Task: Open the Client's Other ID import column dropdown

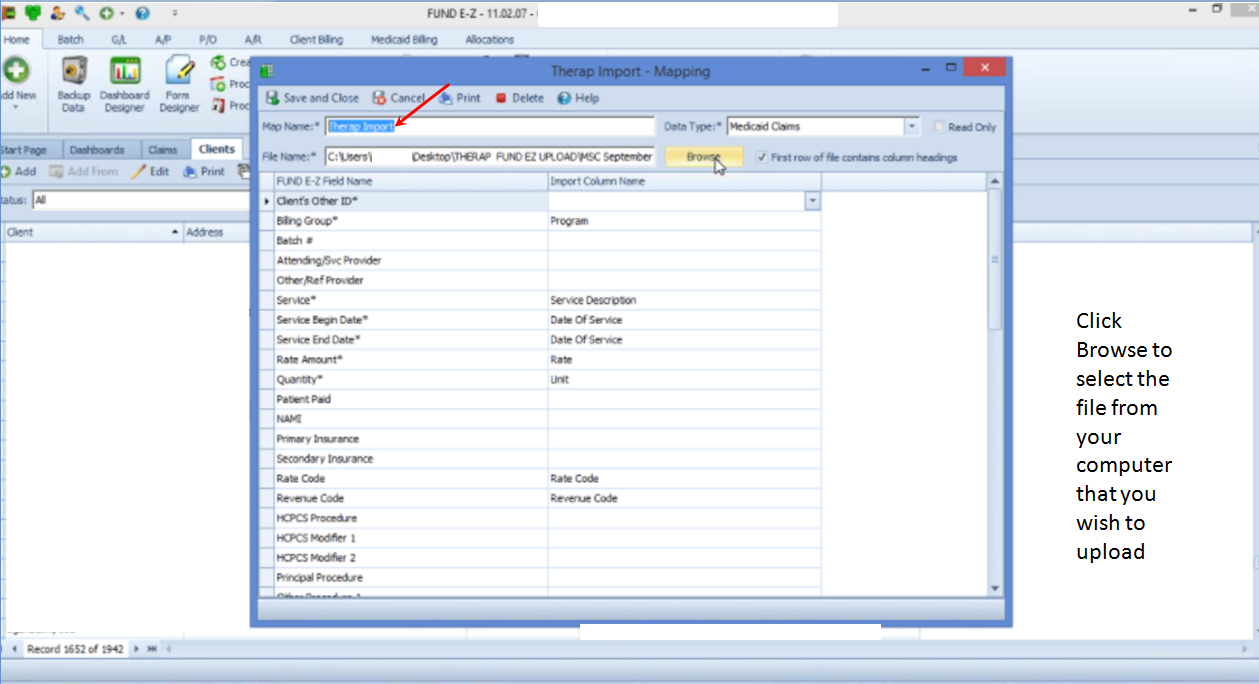Action: coord(813,201)
